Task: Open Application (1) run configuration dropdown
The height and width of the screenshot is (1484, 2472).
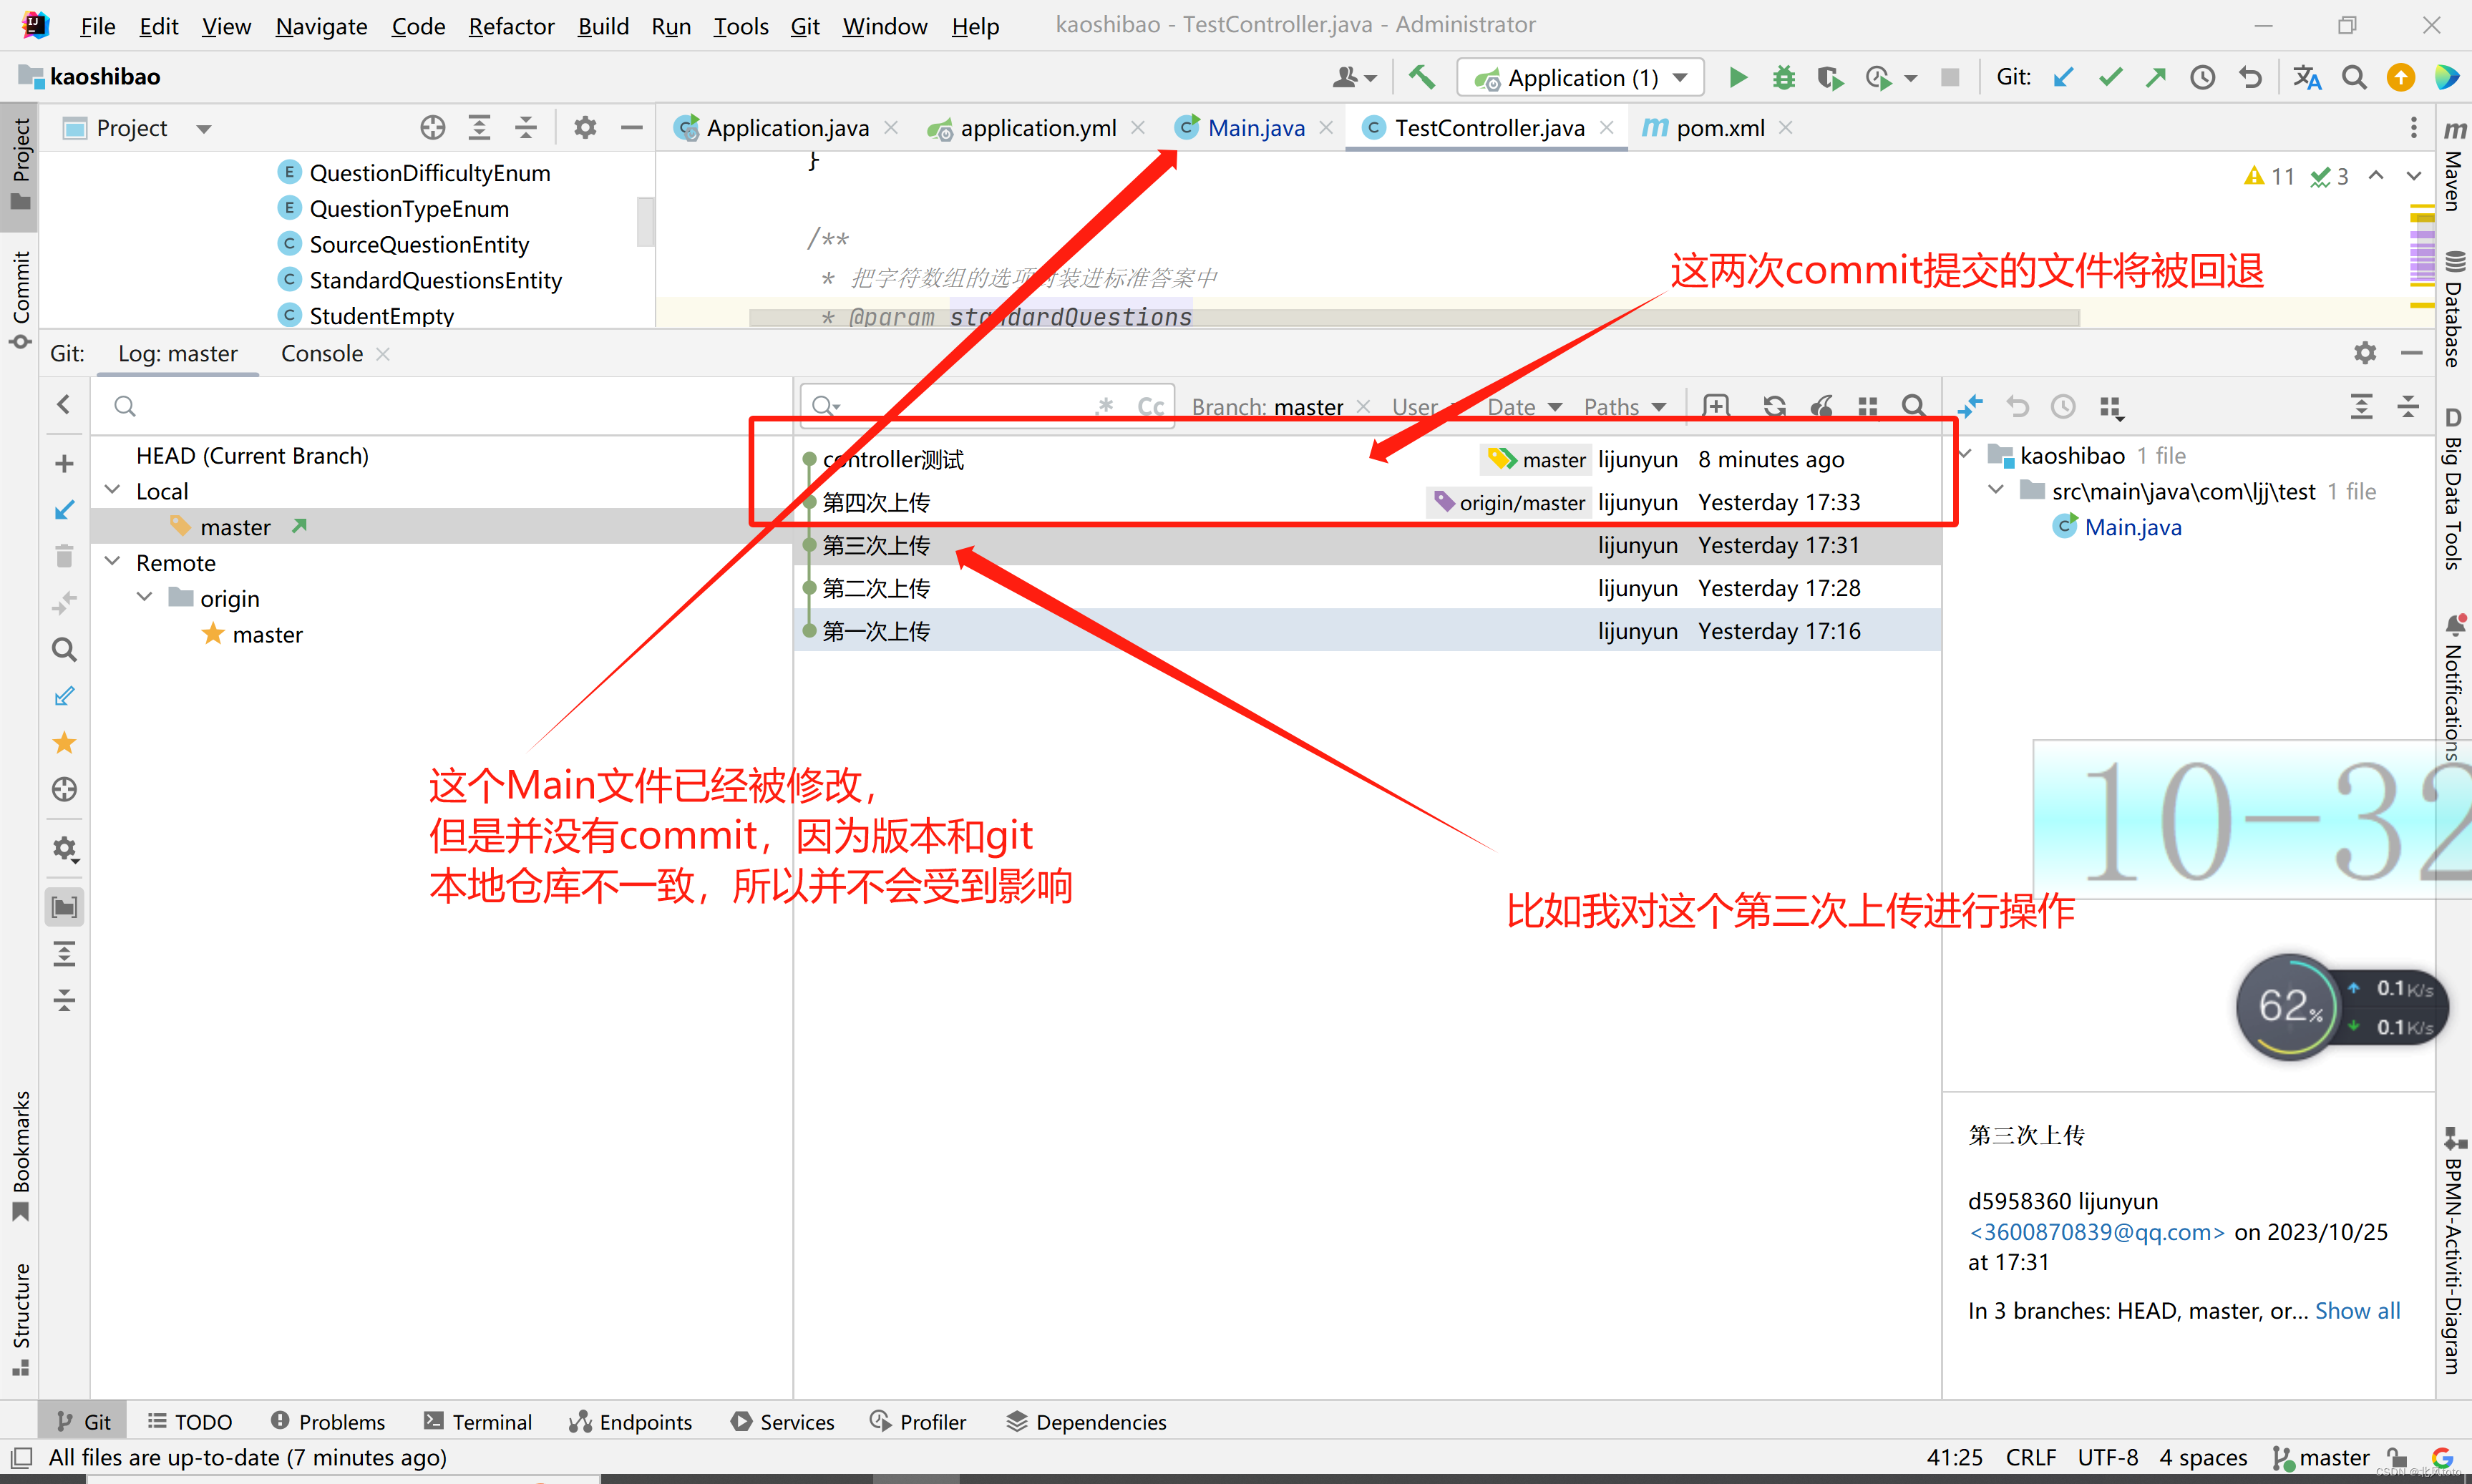Action: coord(1581,77)
